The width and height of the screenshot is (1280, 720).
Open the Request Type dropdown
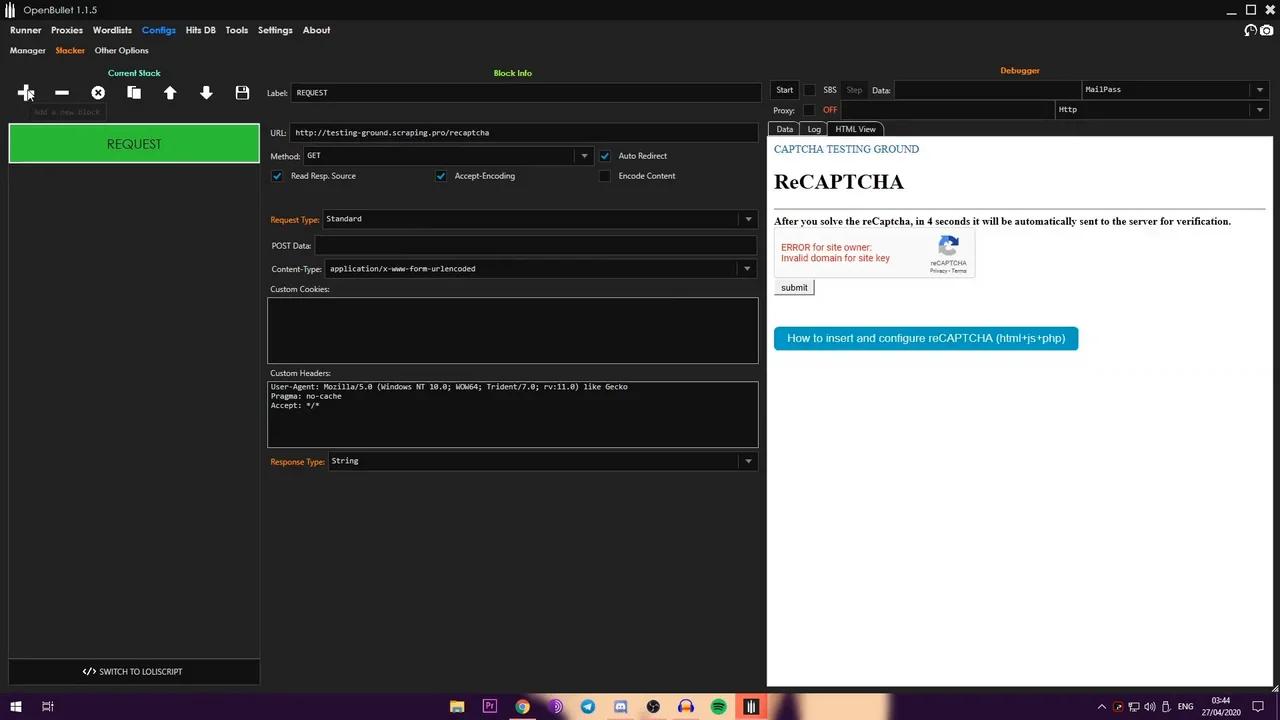747,218
